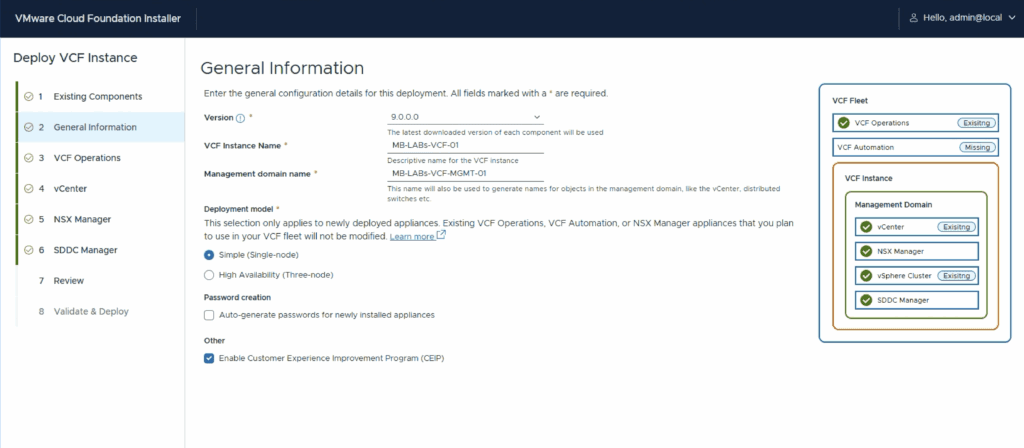The image size is (1024, 448).
Task: Open the VCF Operations wizard step
Action: click(x=87, y=158)
